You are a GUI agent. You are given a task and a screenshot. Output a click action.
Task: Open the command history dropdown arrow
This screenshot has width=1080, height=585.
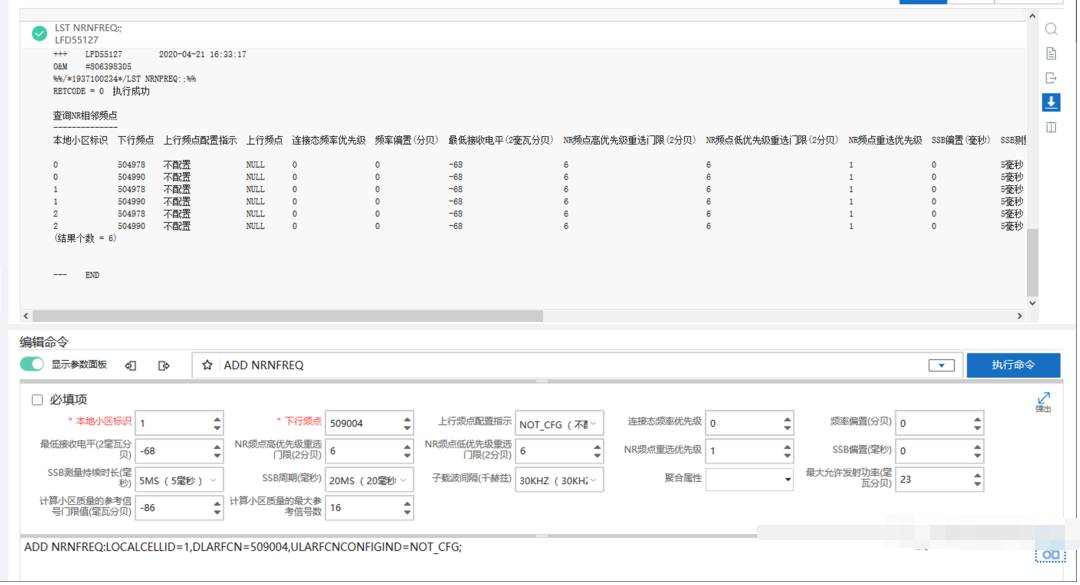941,366
